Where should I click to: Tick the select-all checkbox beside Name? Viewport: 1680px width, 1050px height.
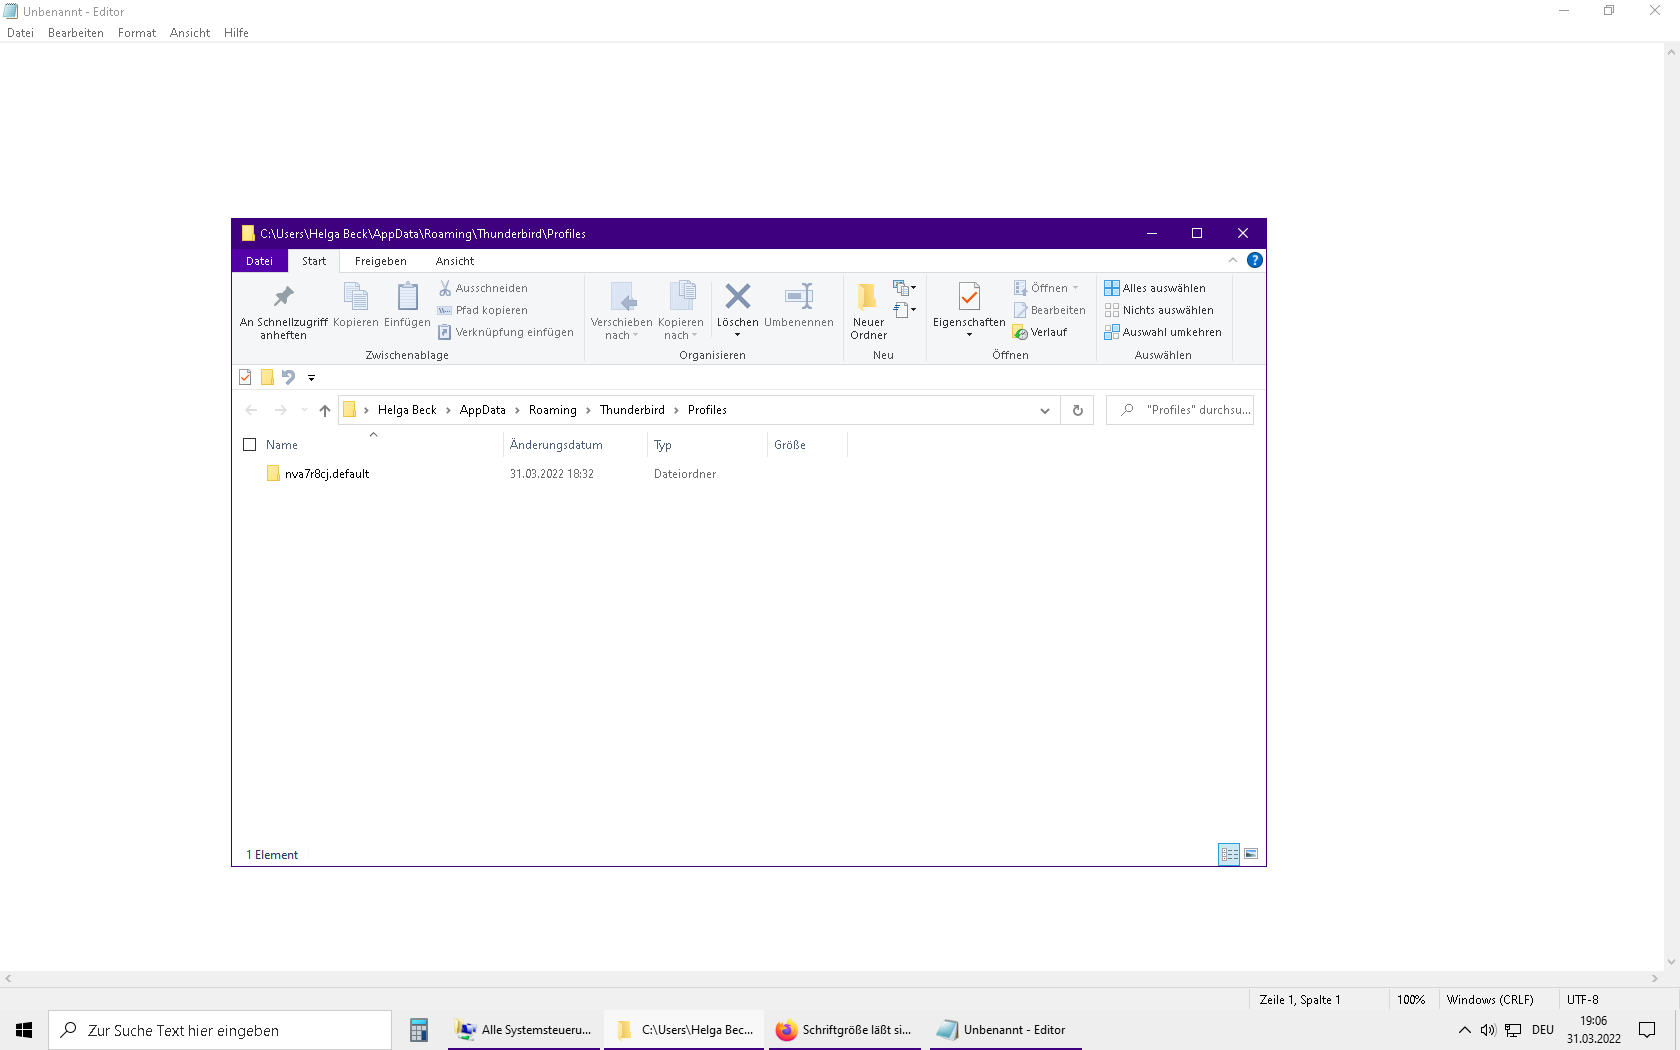250,445
